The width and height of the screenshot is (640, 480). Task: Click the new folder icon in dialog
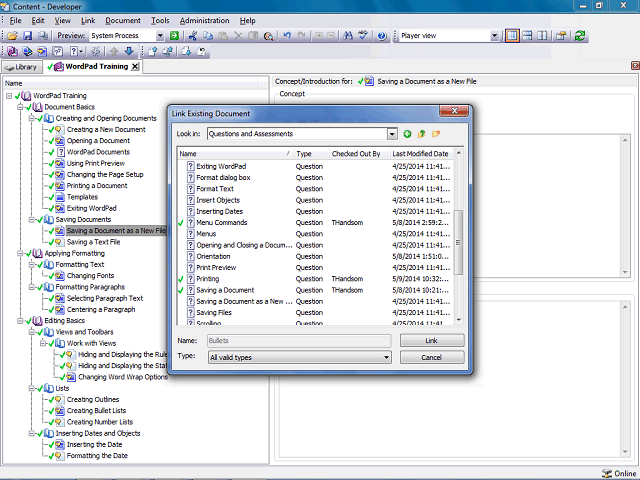click(436, 134)
